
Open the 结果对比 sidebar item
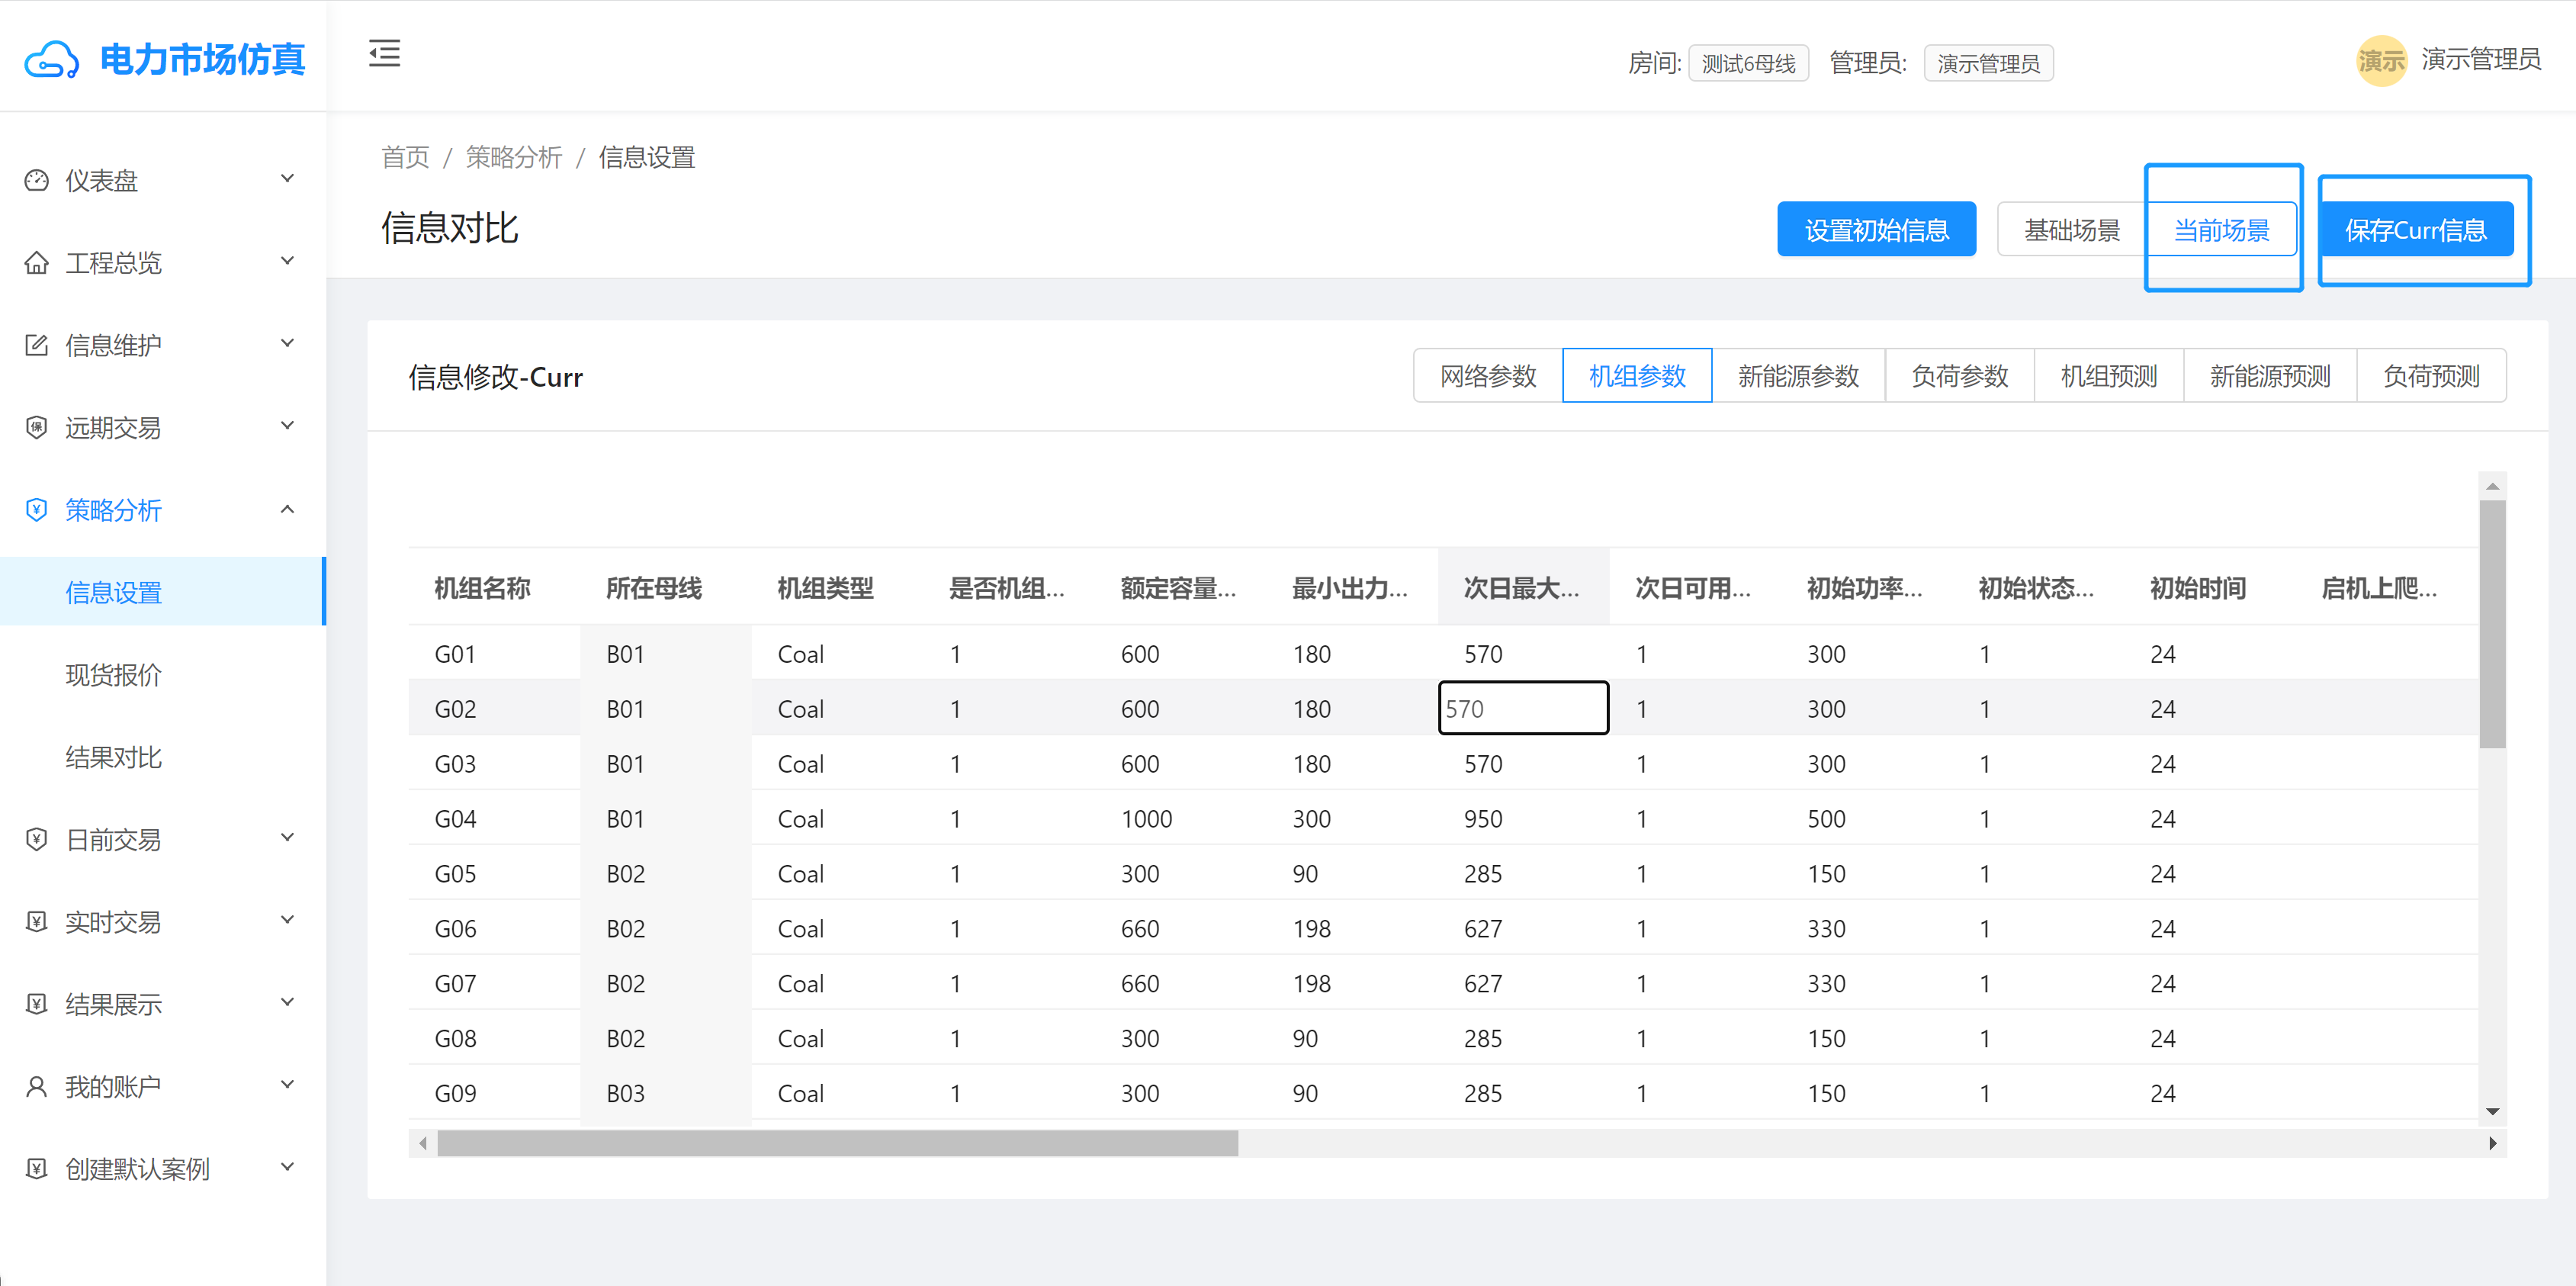pos(163,757)
